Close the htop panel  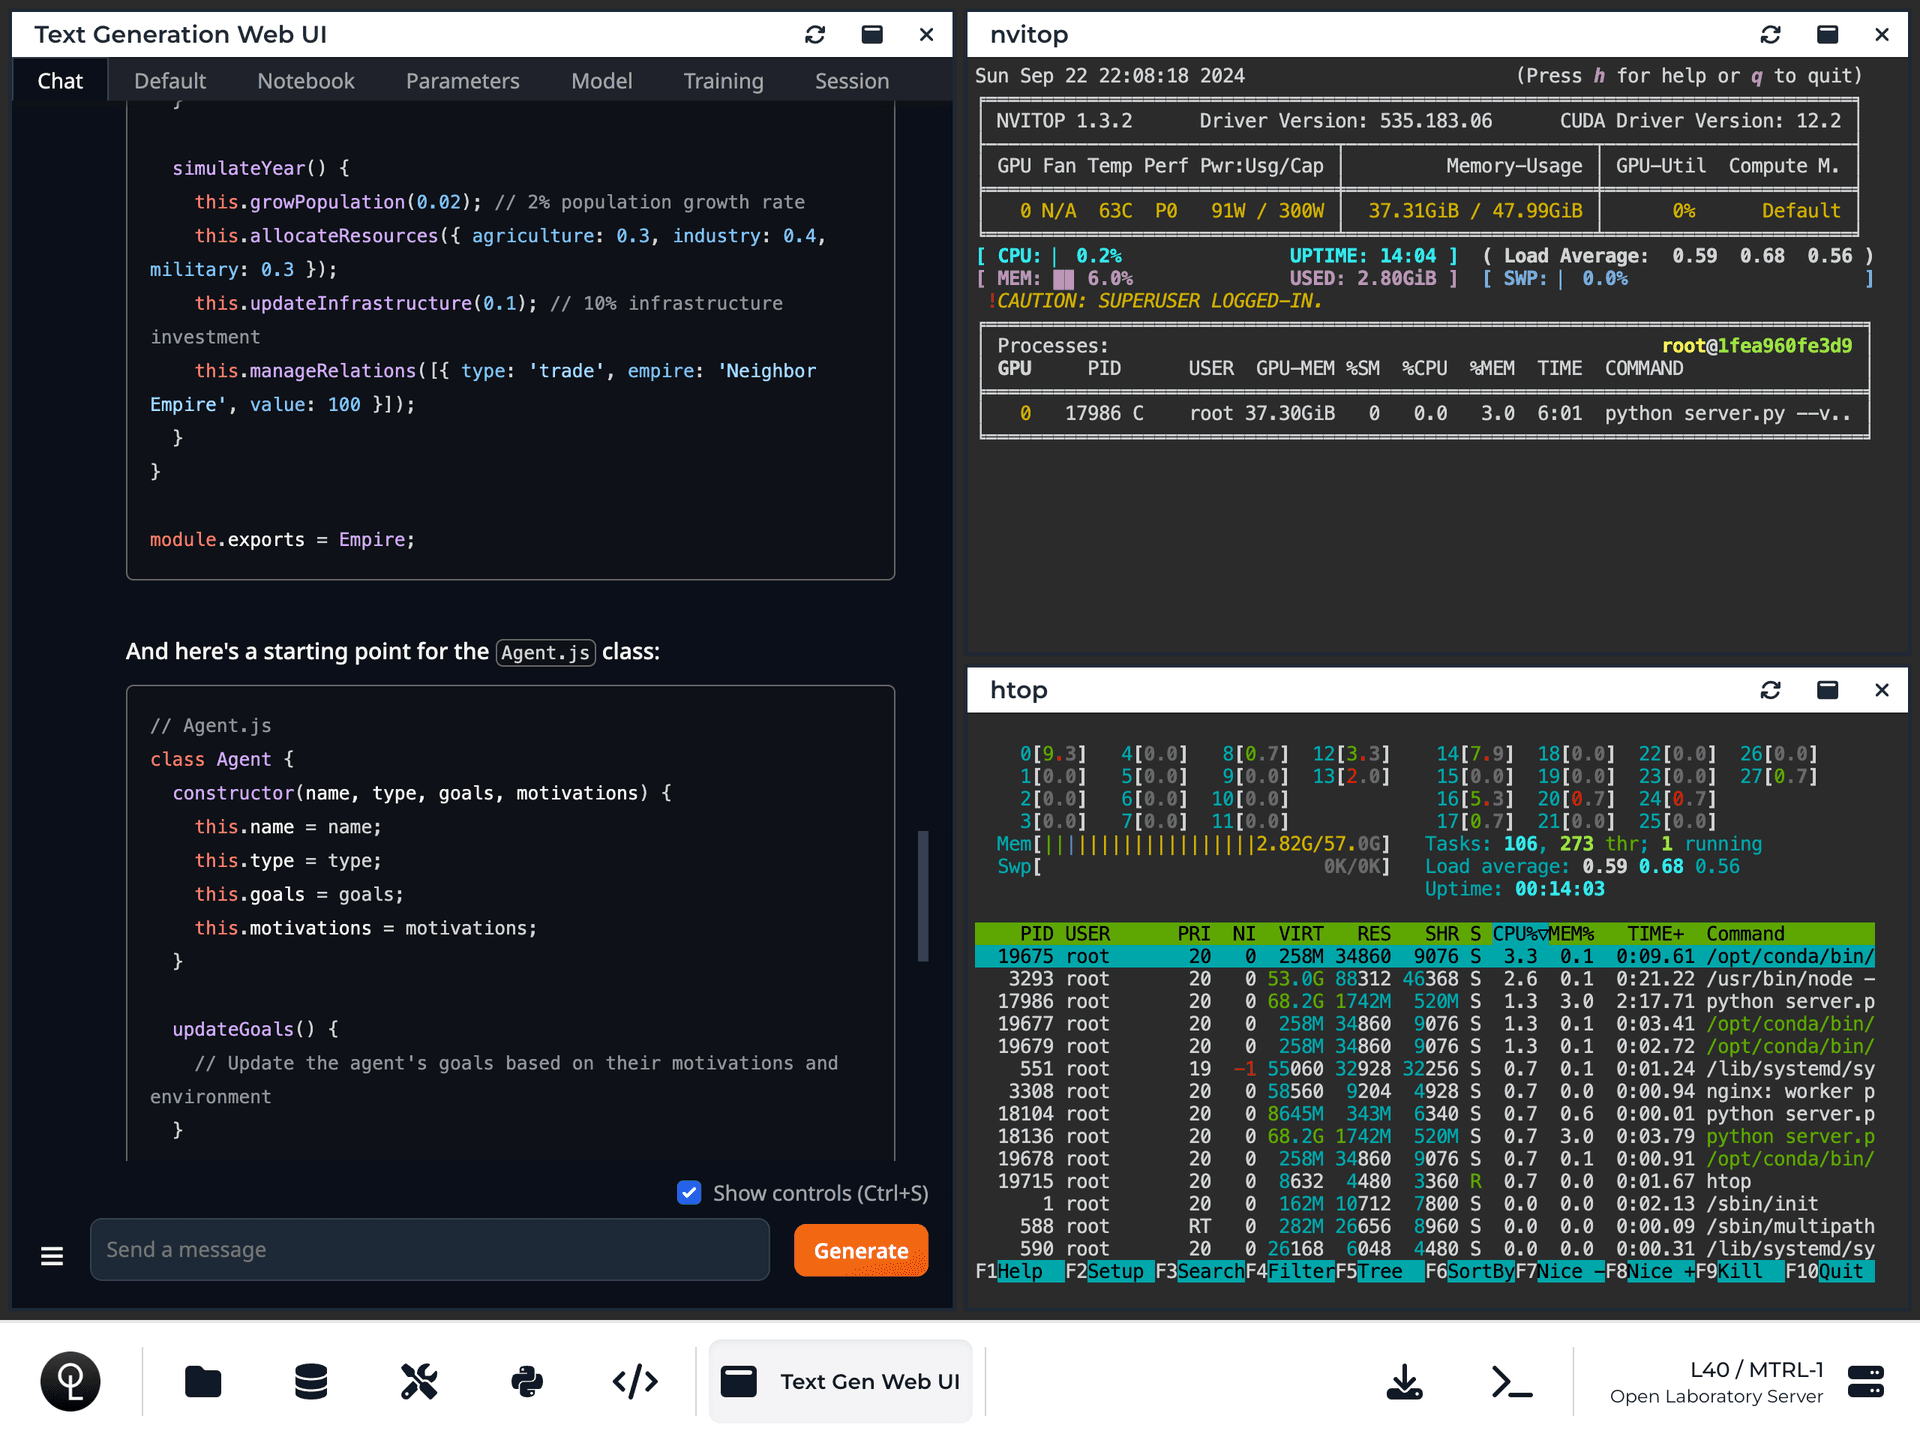pyautogui.click(x=1882, y=690)
